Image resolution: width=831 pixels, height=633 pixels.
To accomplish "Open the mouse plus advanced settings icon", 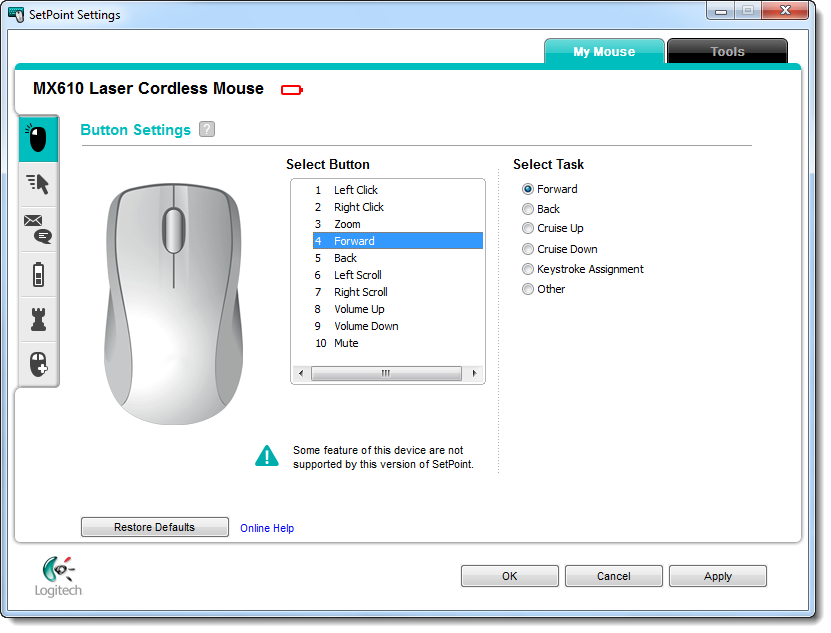I will click(38, 364).
